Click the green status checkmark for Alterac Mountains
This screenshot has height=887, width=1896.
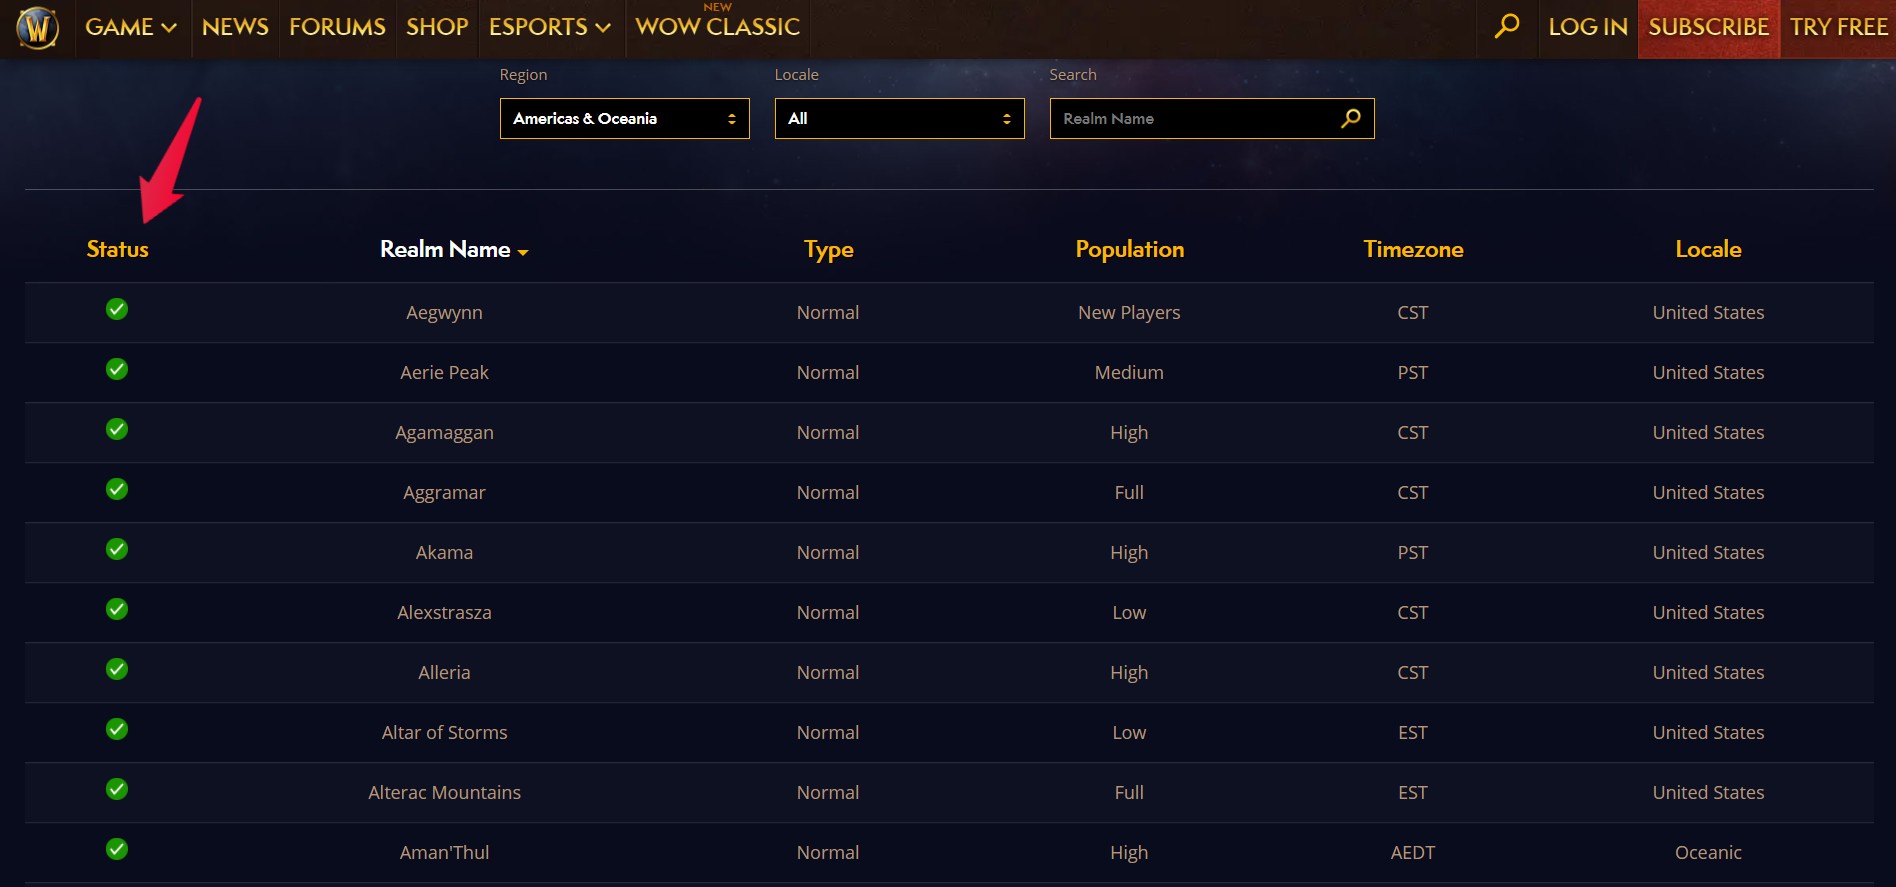[117, 789]
